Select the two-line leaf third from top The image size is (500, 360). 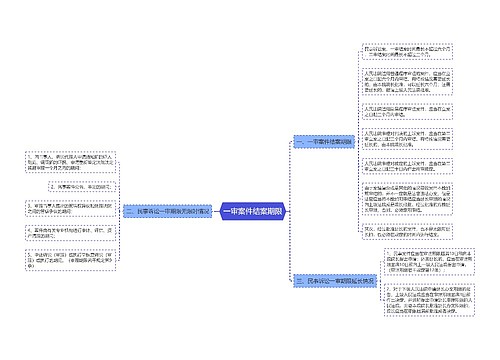tap(407, 111)
